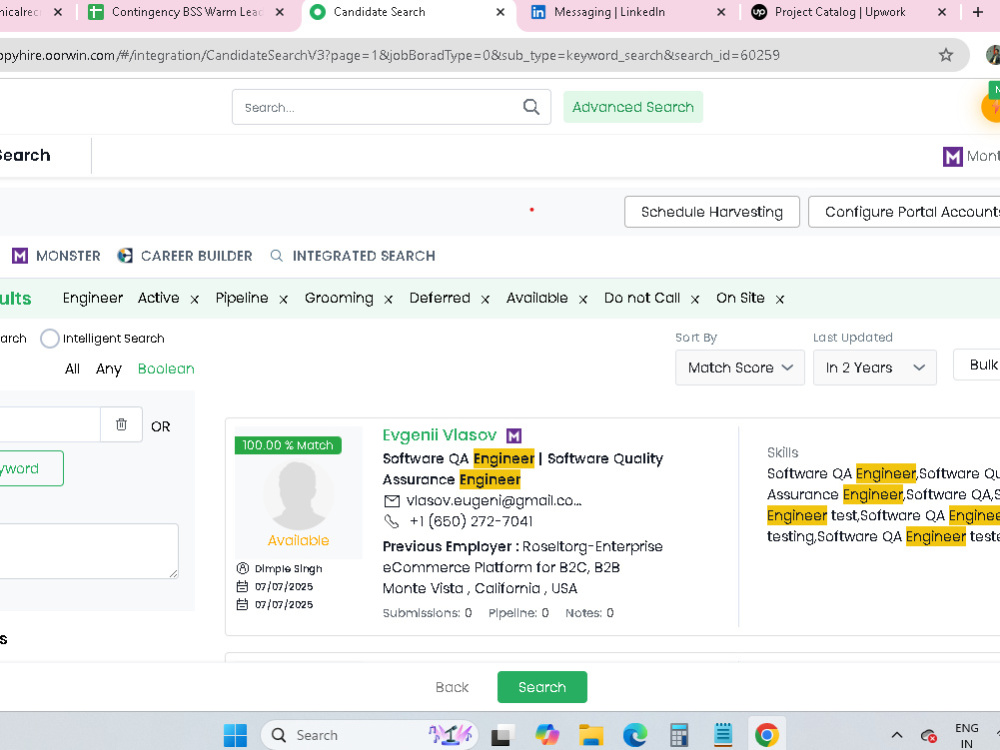
Task: Select the INTEGRATED SEARCH tab
Action: click(353, 256)
